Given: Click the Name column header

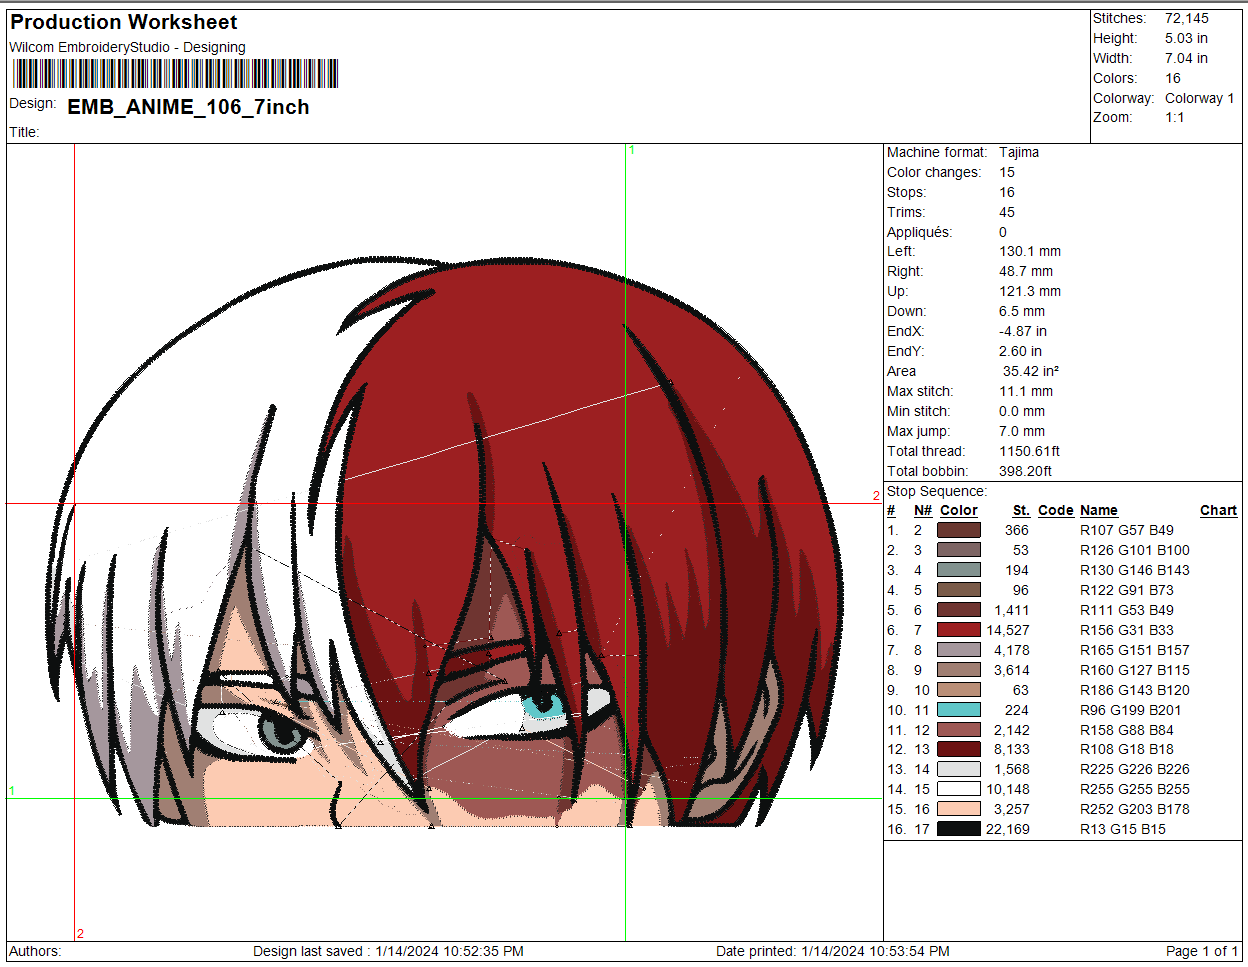Looking at the screenshot, I should [x=1098, y=510].
